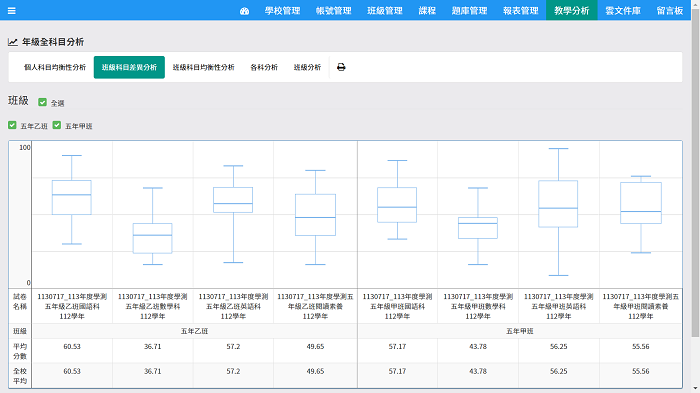Select exam name 五年級甲班閱讀素養 cell

pyautogui.click(x=641, y=306)
